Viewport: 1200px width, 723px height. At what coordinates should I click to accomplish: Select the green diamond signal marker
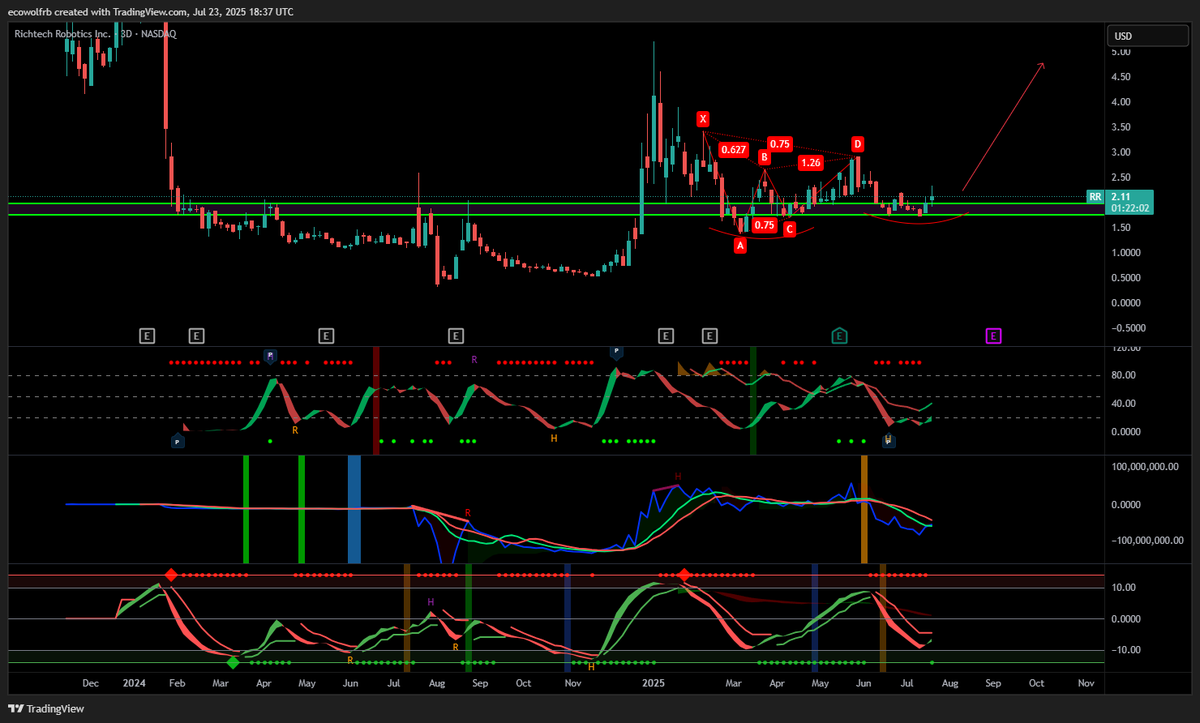click(x=232, y=662)
